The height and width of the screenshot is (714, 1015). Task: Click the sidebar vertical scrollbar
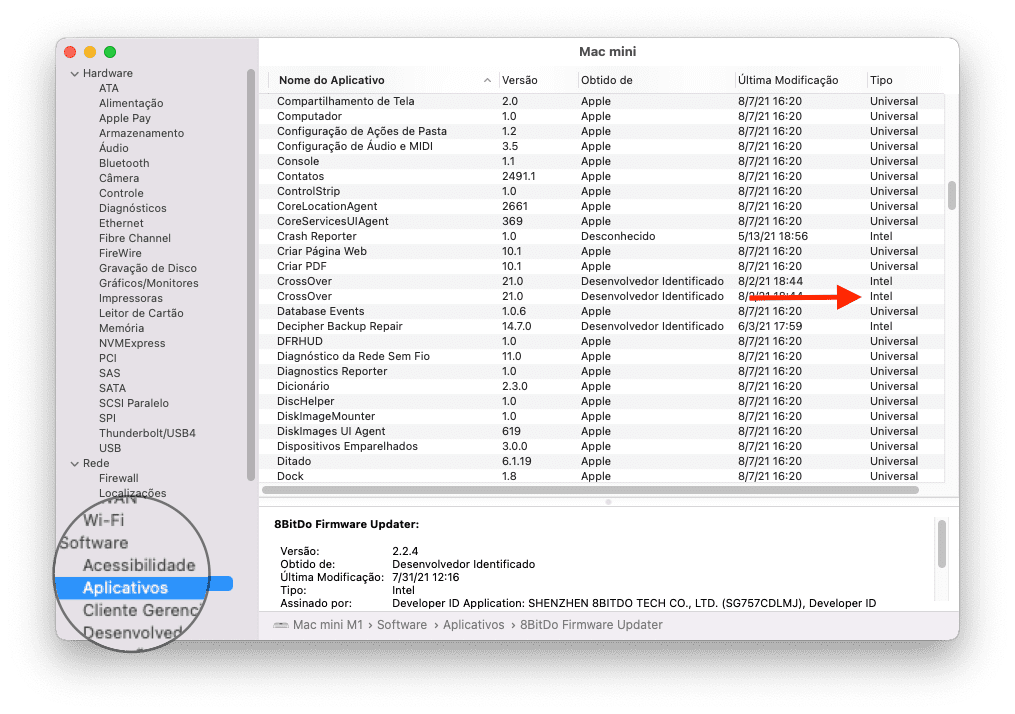pyautogui.click(x=251, y=275)
